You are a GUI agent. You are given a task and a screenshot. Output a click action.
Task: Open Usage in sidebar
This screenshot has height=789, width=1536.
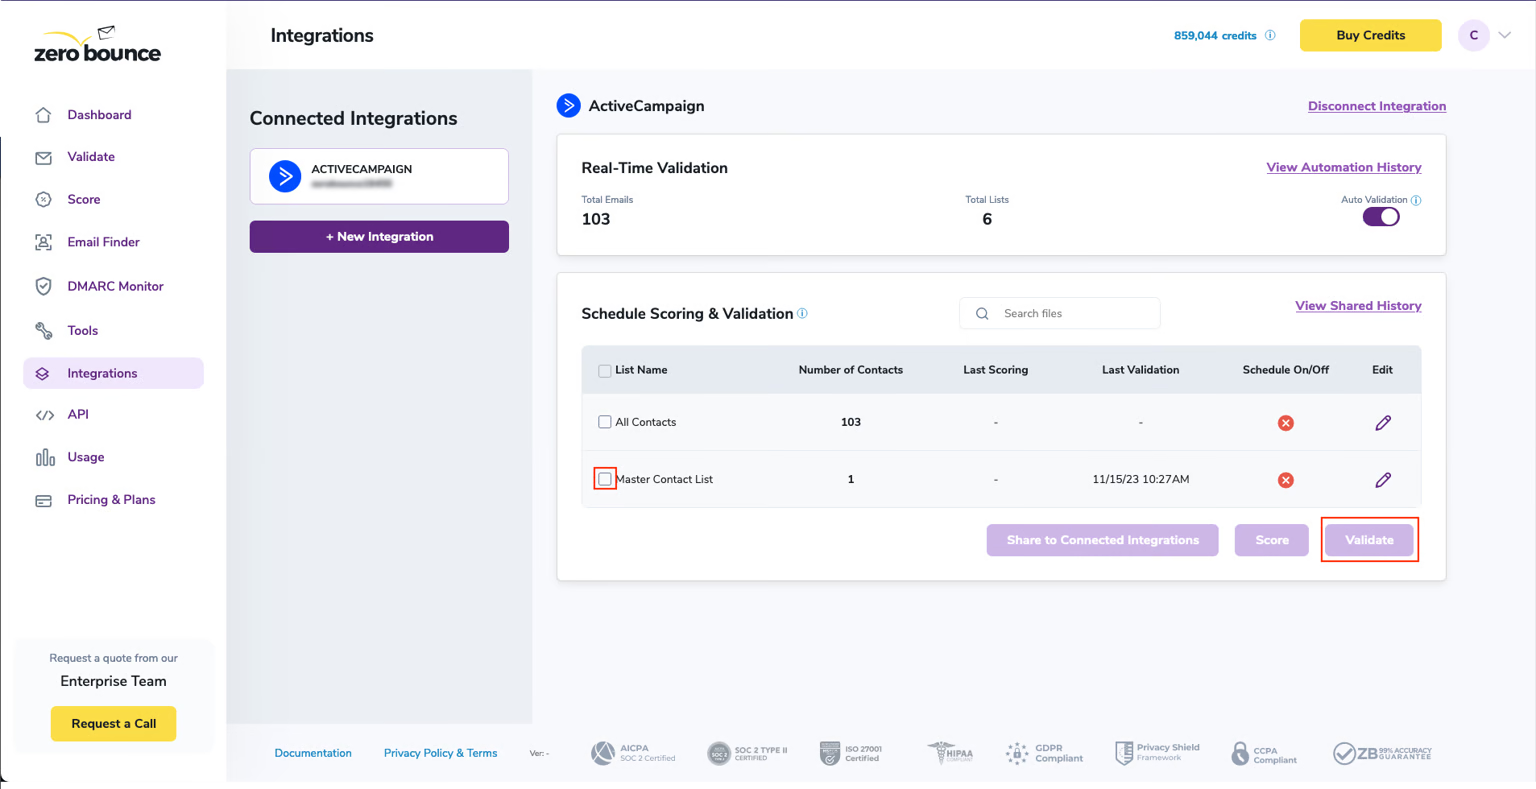[x=86, y=457]
